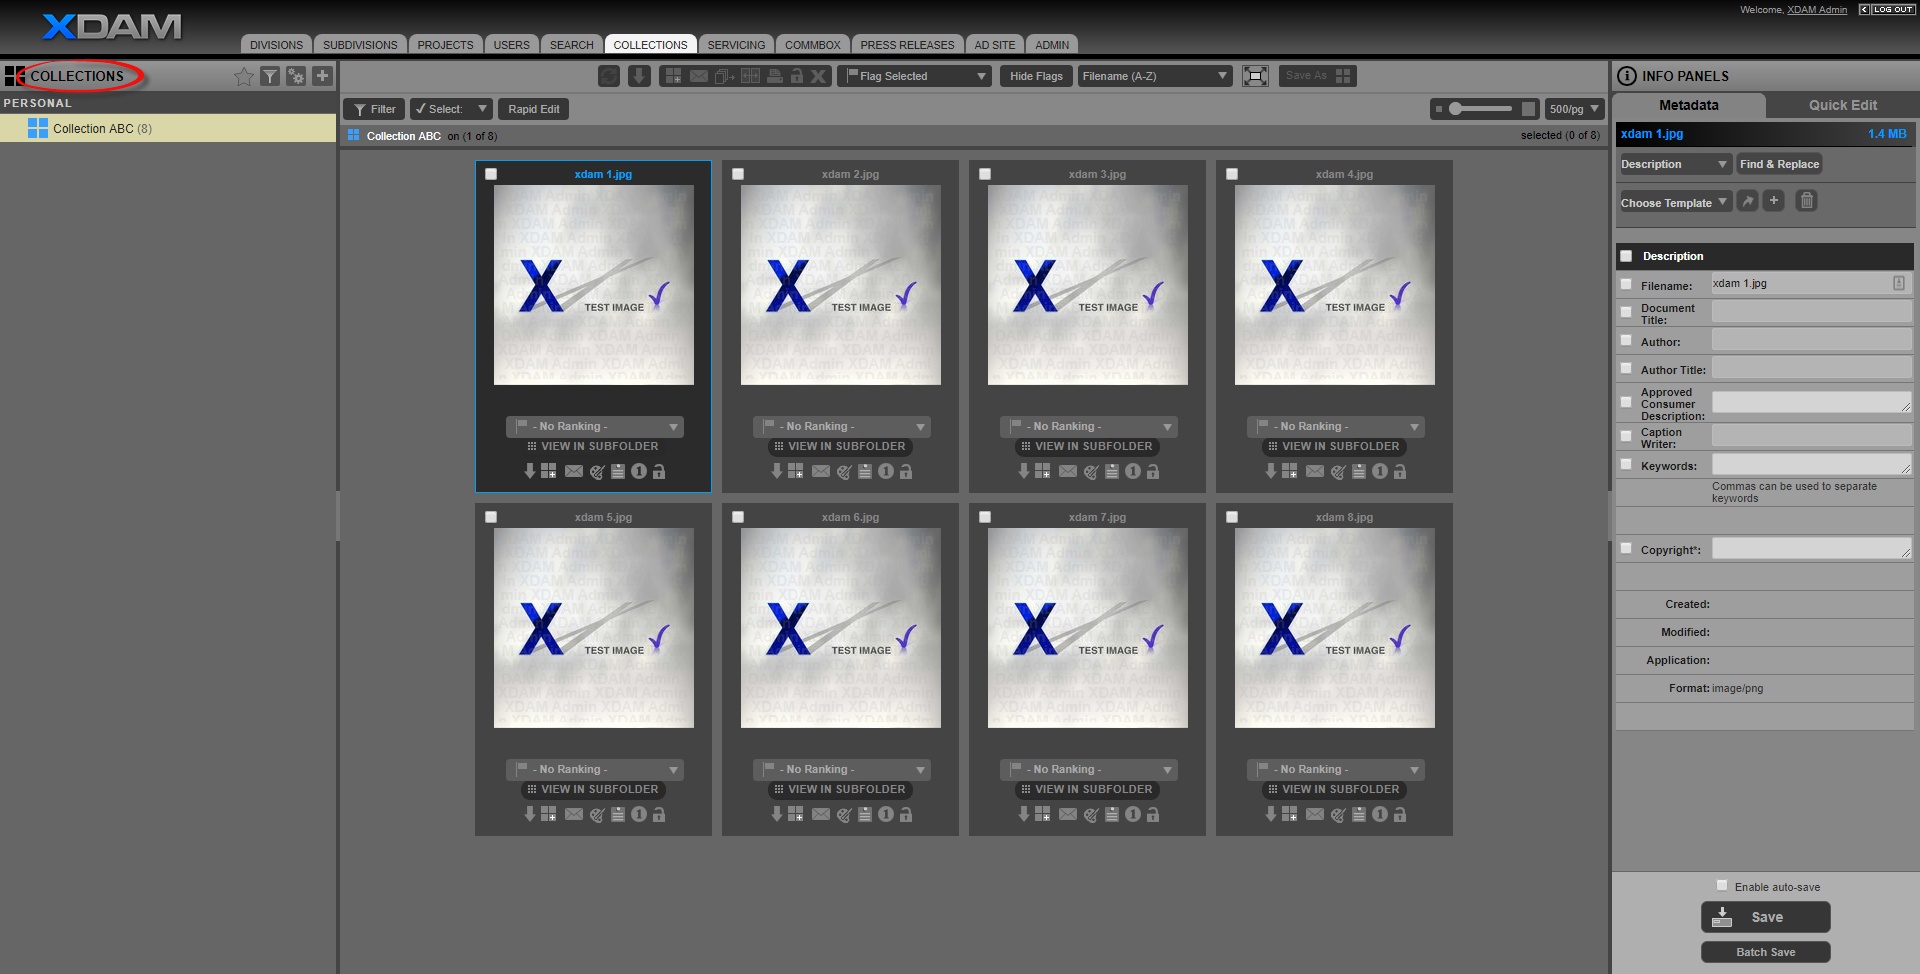The width and height of the screenshot is (1920, 974).
Task: Tick the Keywords field checkbox
Action: click(1626, 464)
